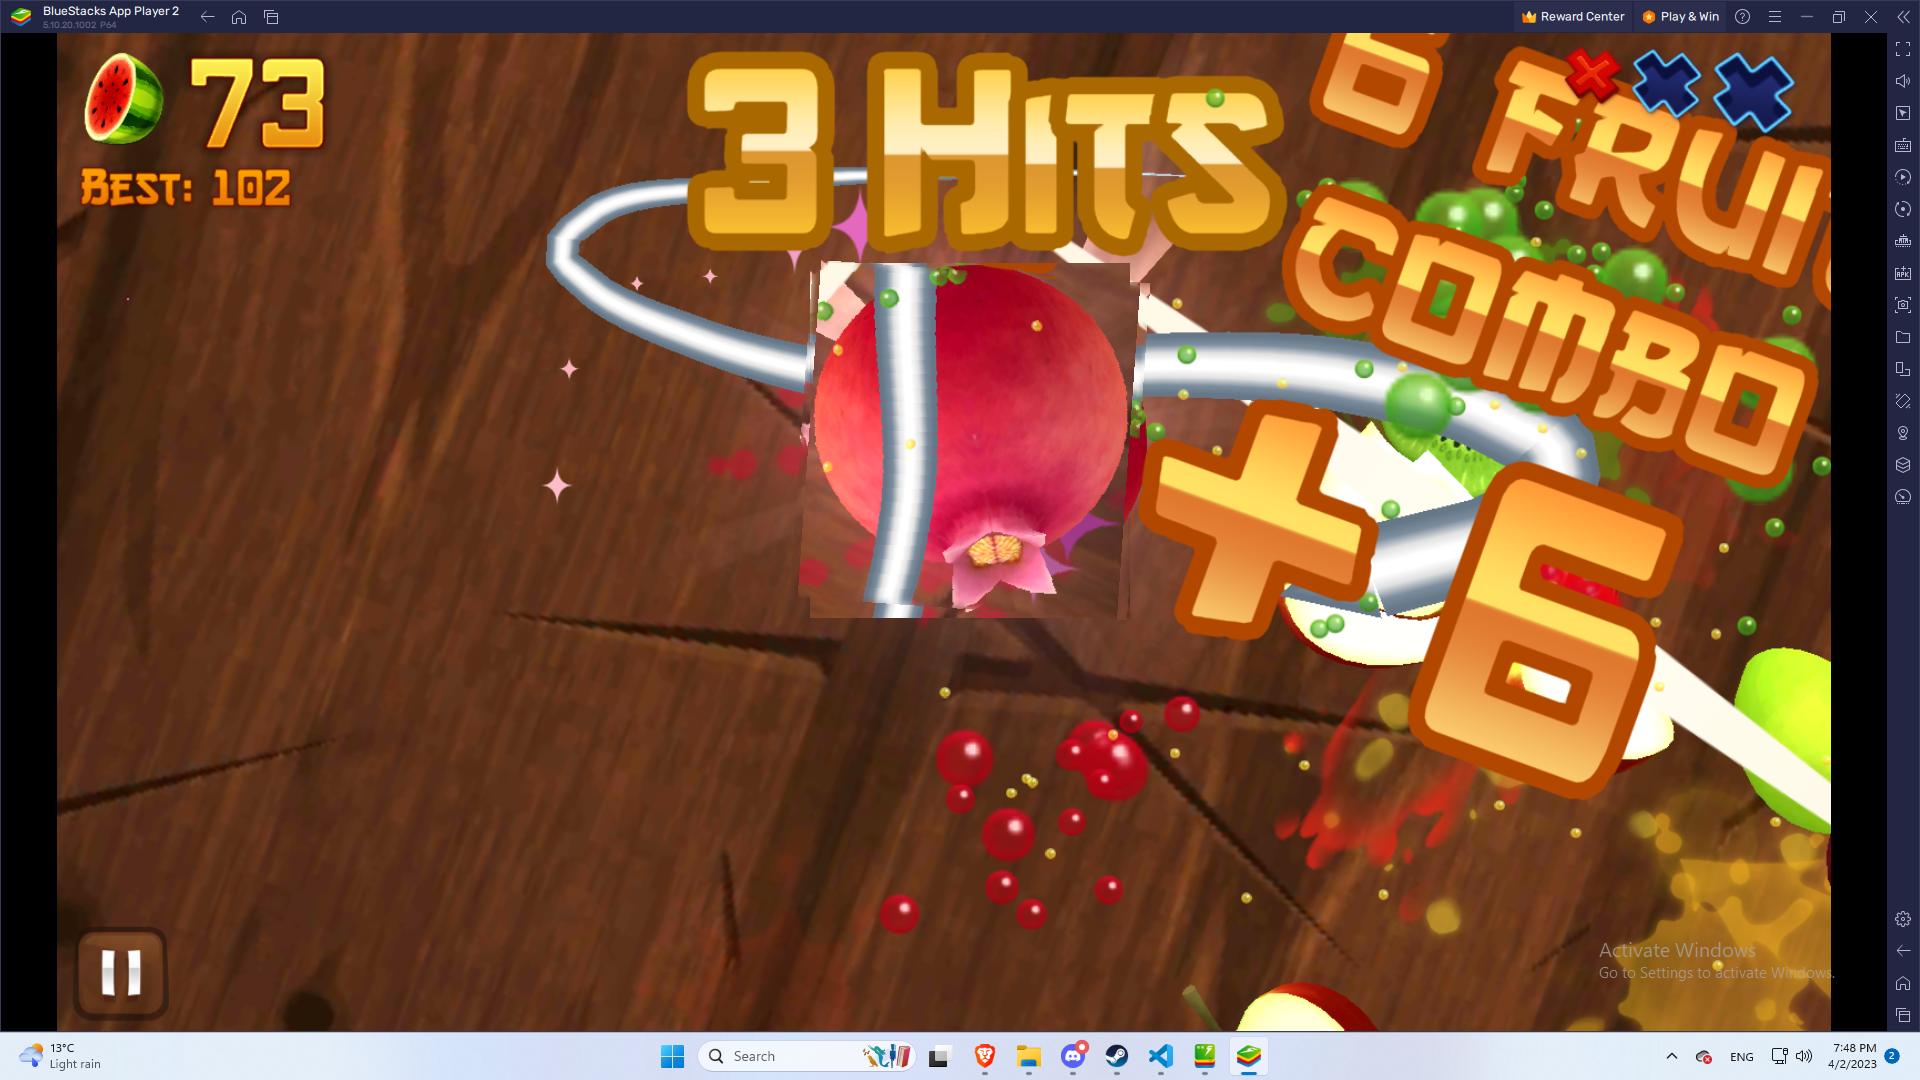This screenshot has height=1080, width=1920.
Task: Install an APK file
Action: coord(1903,273)
